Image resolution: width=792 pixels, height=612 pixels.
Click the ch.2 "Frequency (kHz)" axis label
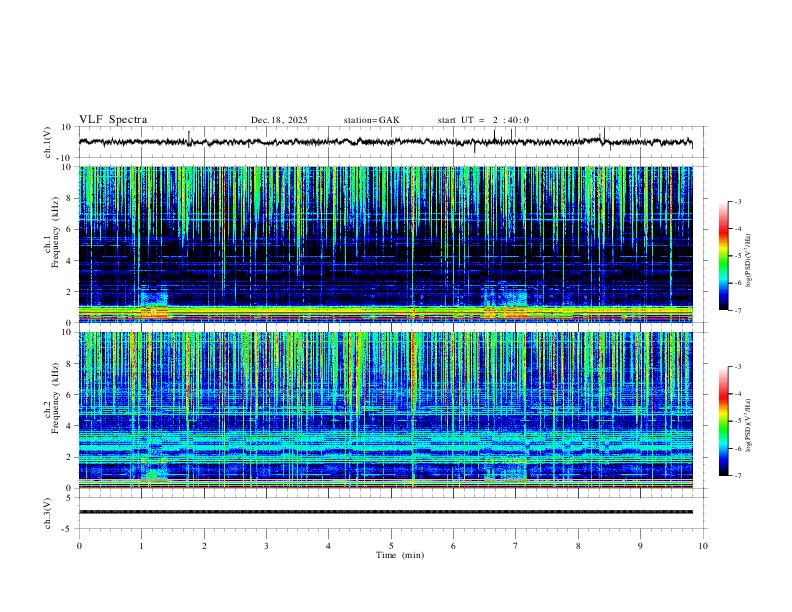pos(56,398)
